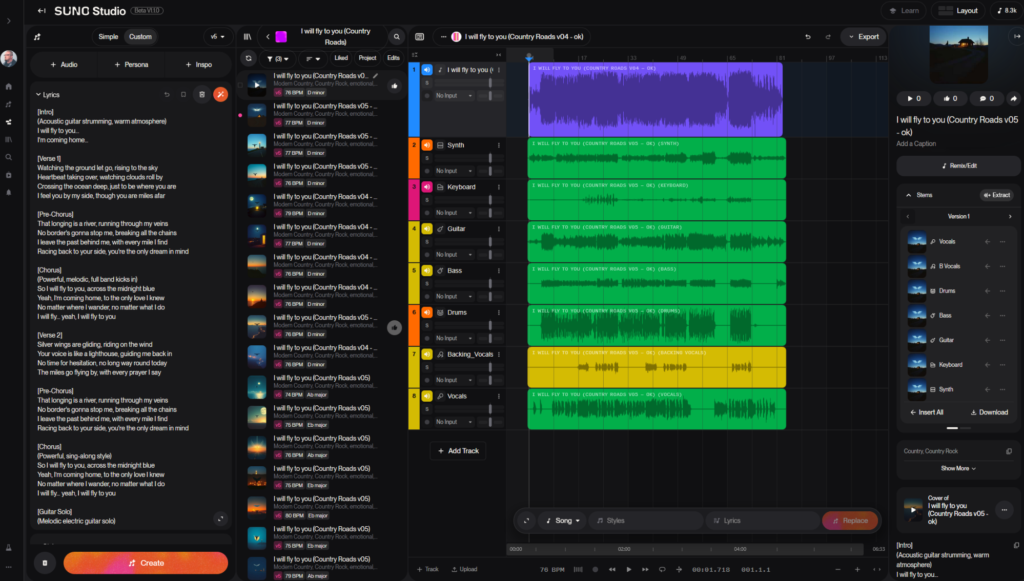Screen dimensions: 1024x581
Task: Open Keyboard track three-dot menu
Action: (x=499, y=187)
